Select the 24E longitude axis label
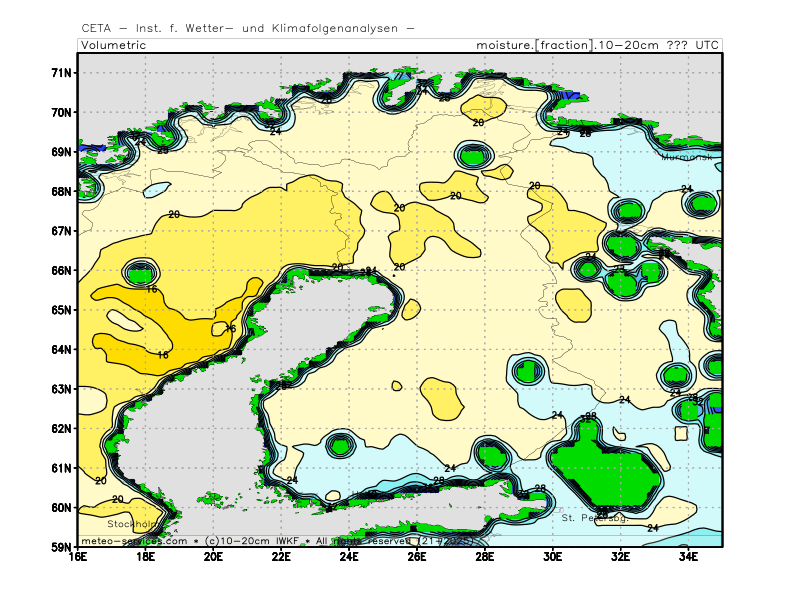Image resolution: width=800 pixels, height=600 pixels. coord(349,557)
